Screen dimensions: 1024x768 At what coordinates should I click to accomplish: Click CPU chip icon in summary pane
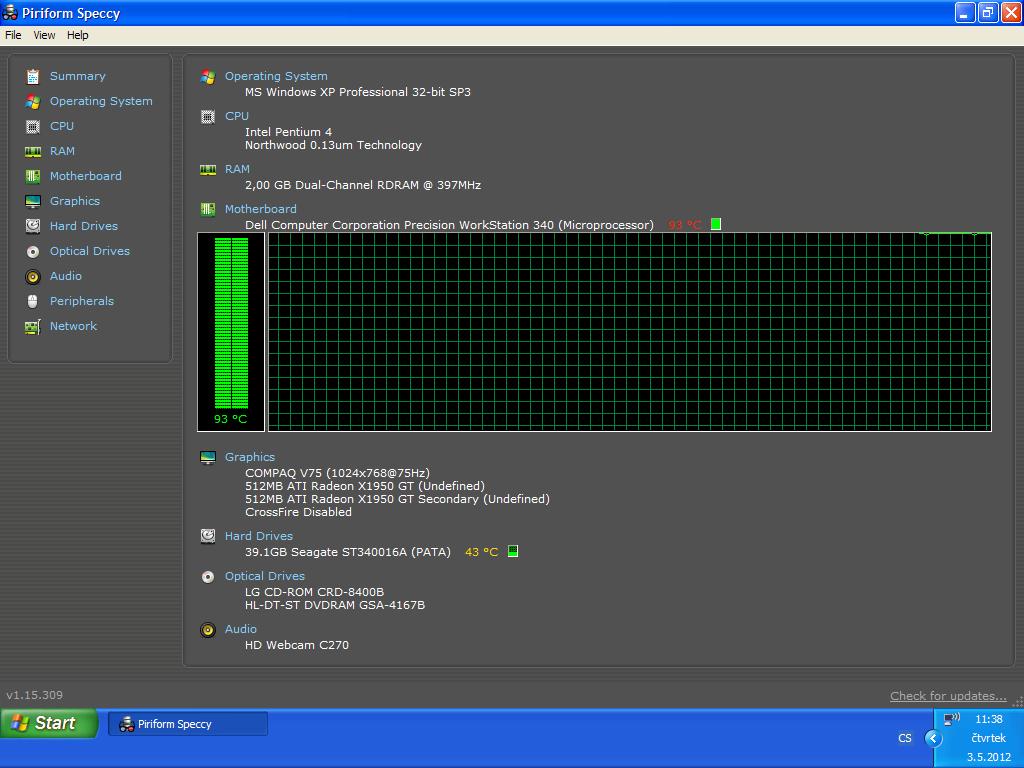point(208,117)
